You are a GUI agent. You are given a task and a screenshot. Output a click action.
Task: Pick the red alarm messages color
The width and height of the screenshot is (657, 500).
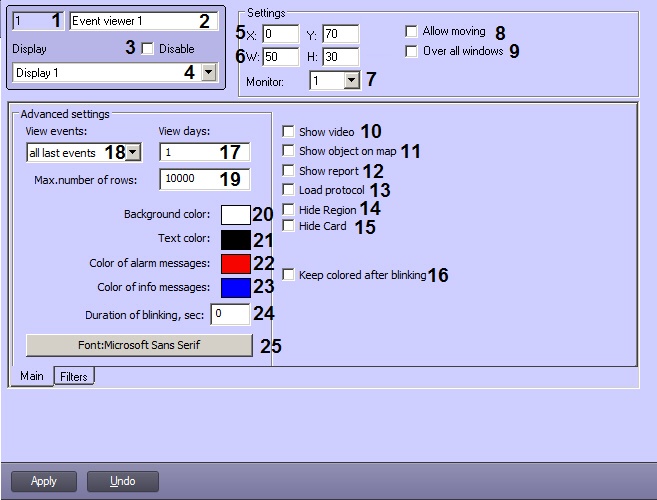pos(234,263)
